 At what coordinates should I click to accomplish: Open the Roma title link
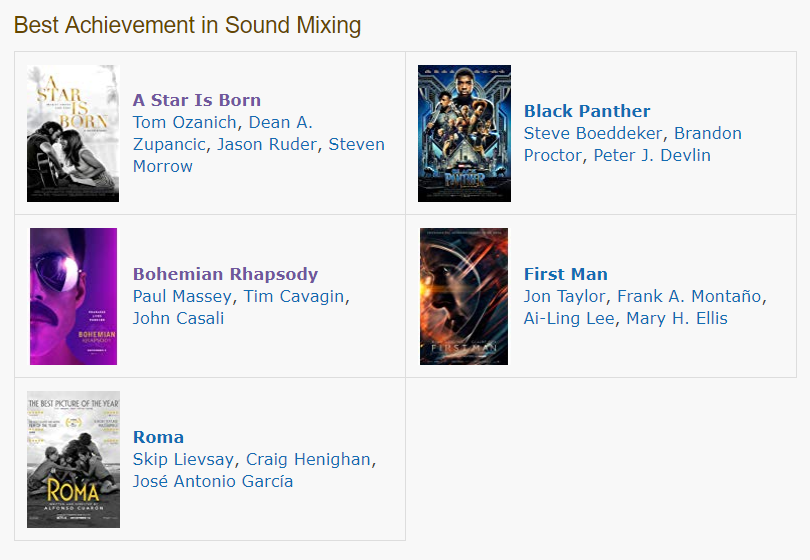point(158,437)
